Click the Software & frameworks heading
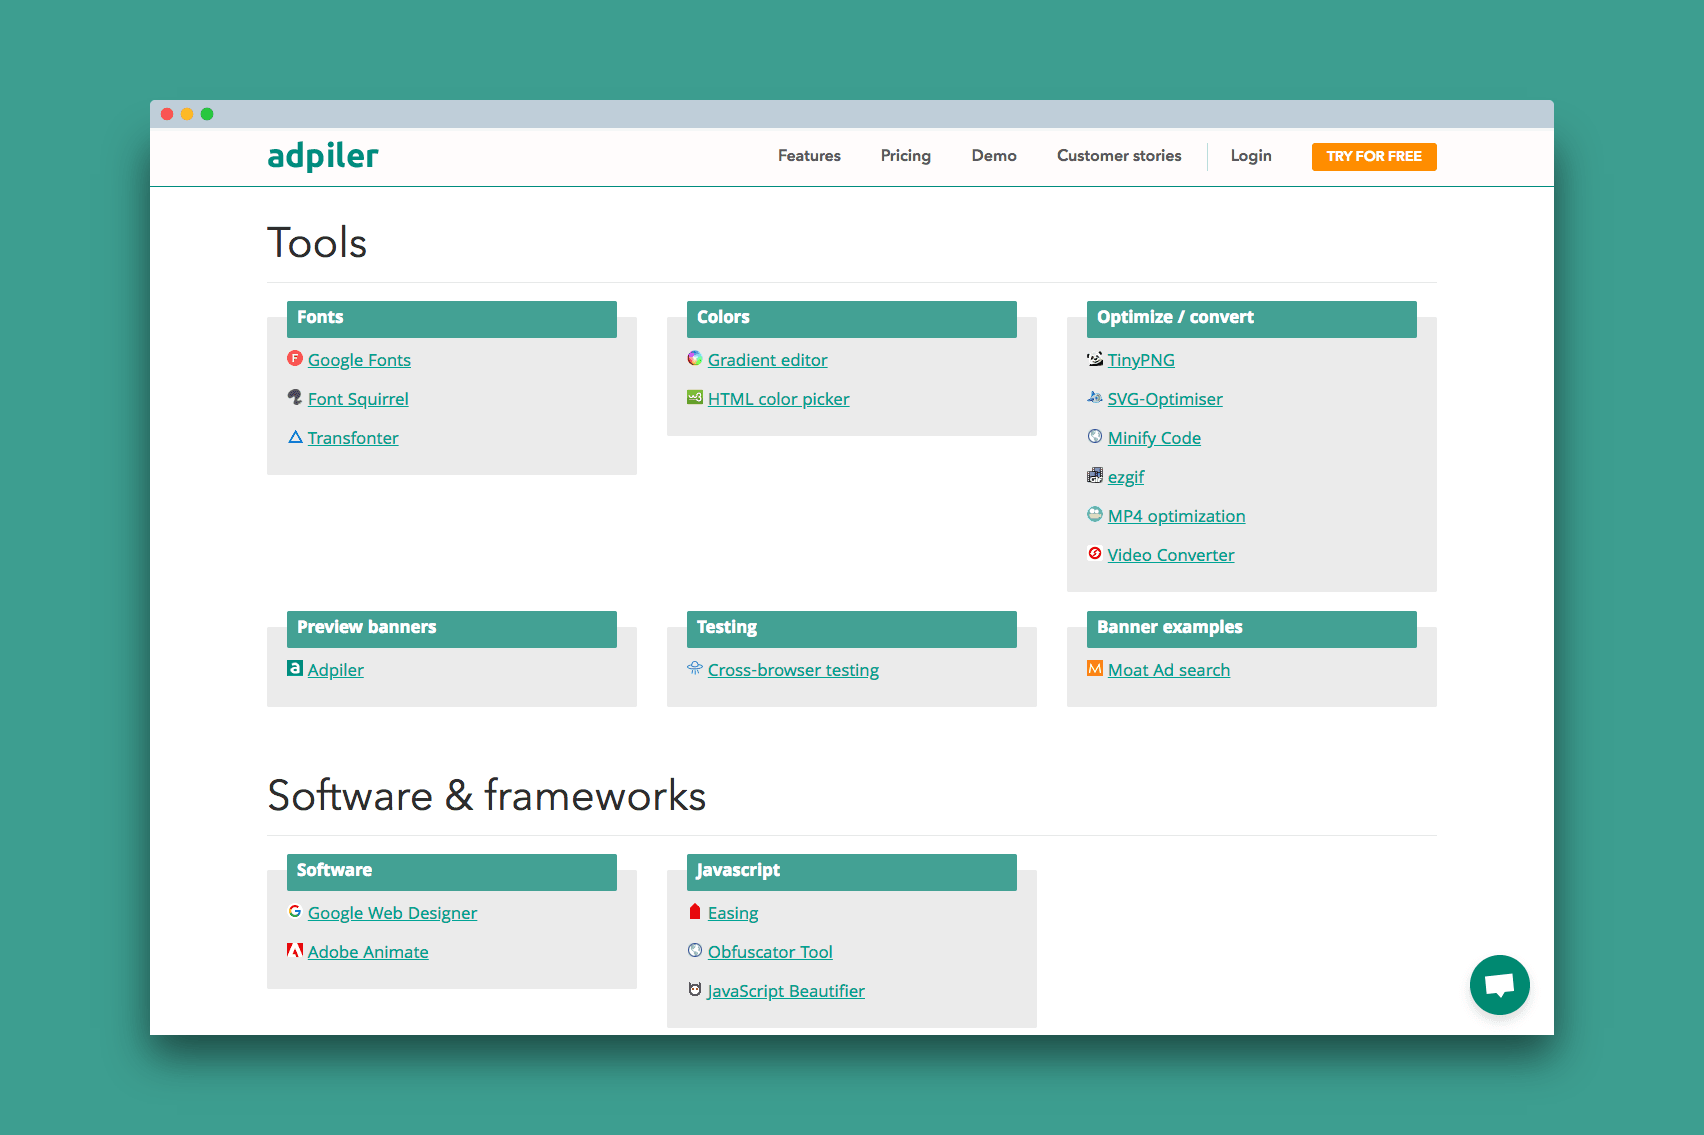 point(487,796)
